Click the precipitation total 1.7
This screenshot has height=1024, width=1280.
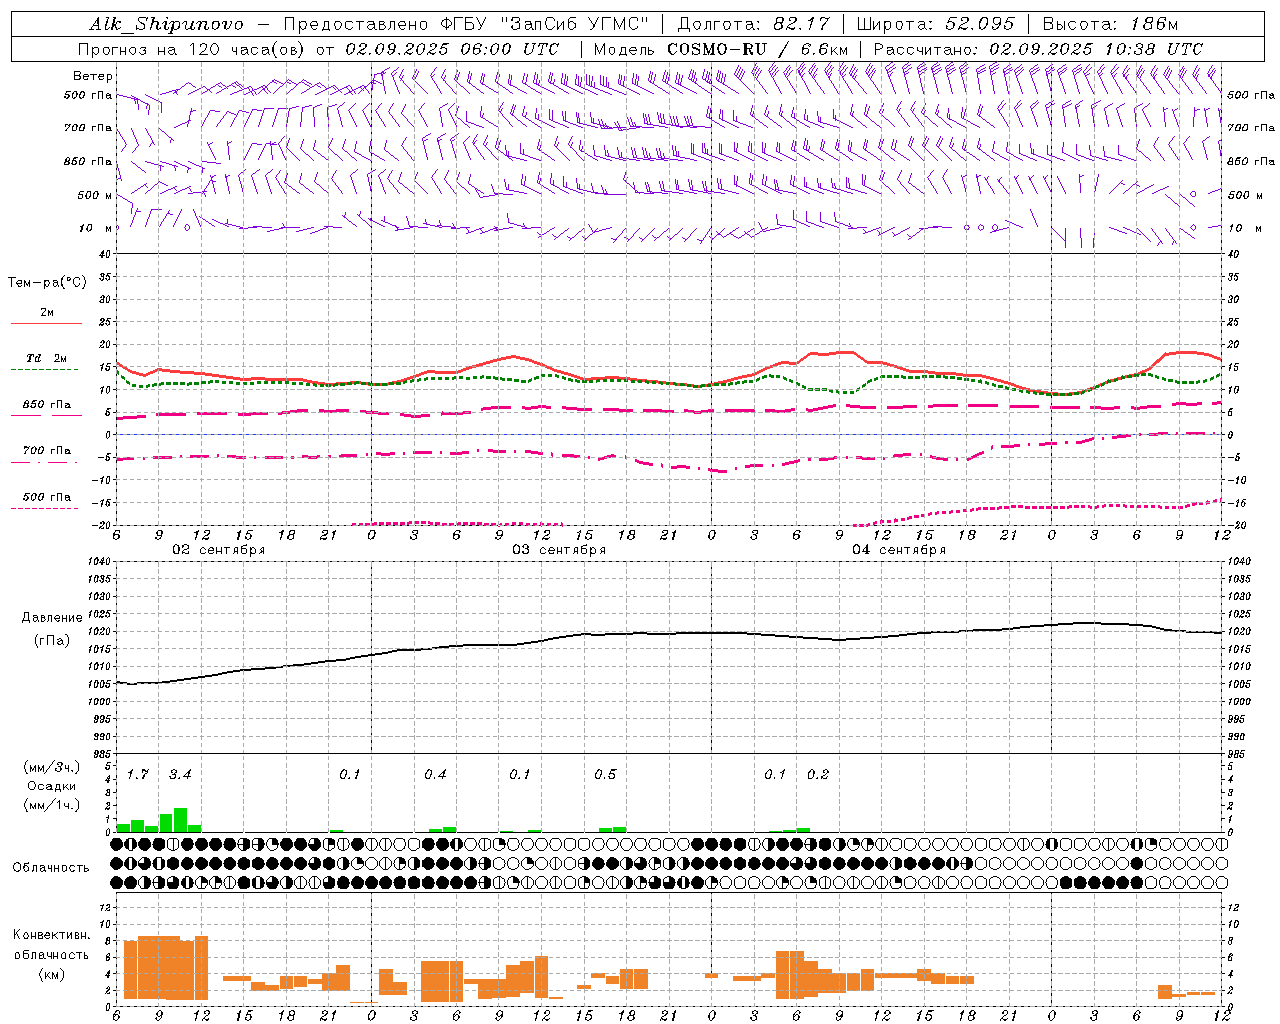point(138,775)
